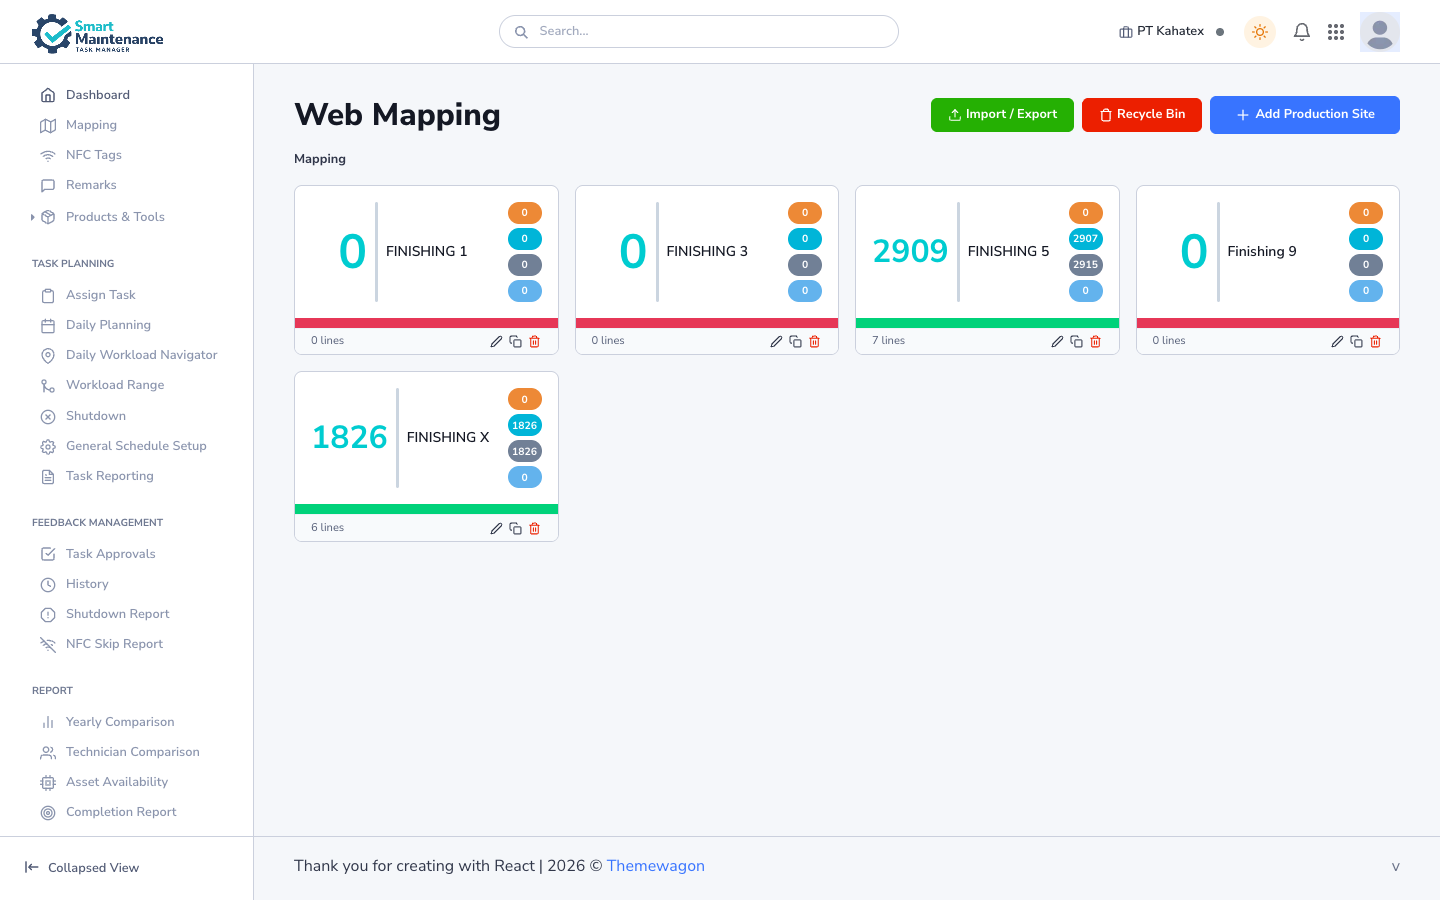The width and height of the screenshot is (1440, 900).
Task: Delete the FINISHING 5 card with trash icon
Action: coord(1095,342)
